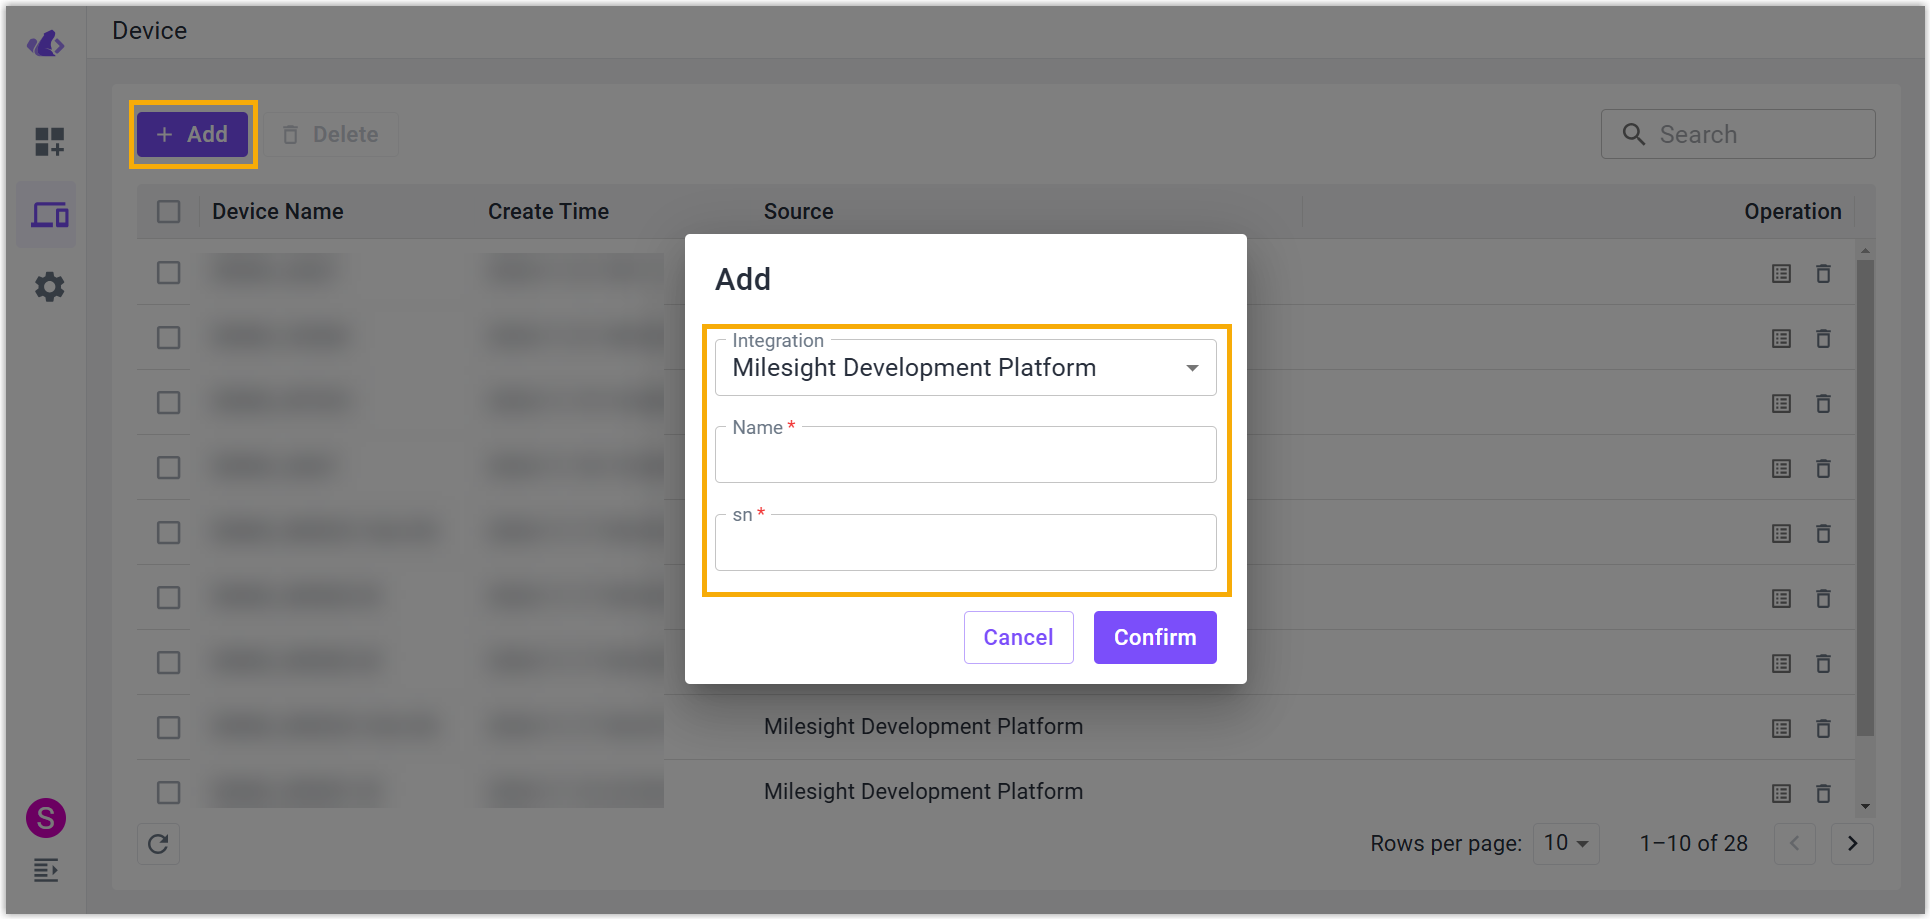The width and height of the screenshot is (1931, 920).
Task: Click trash icon of seventh device row
Action: coord(1823,663)
